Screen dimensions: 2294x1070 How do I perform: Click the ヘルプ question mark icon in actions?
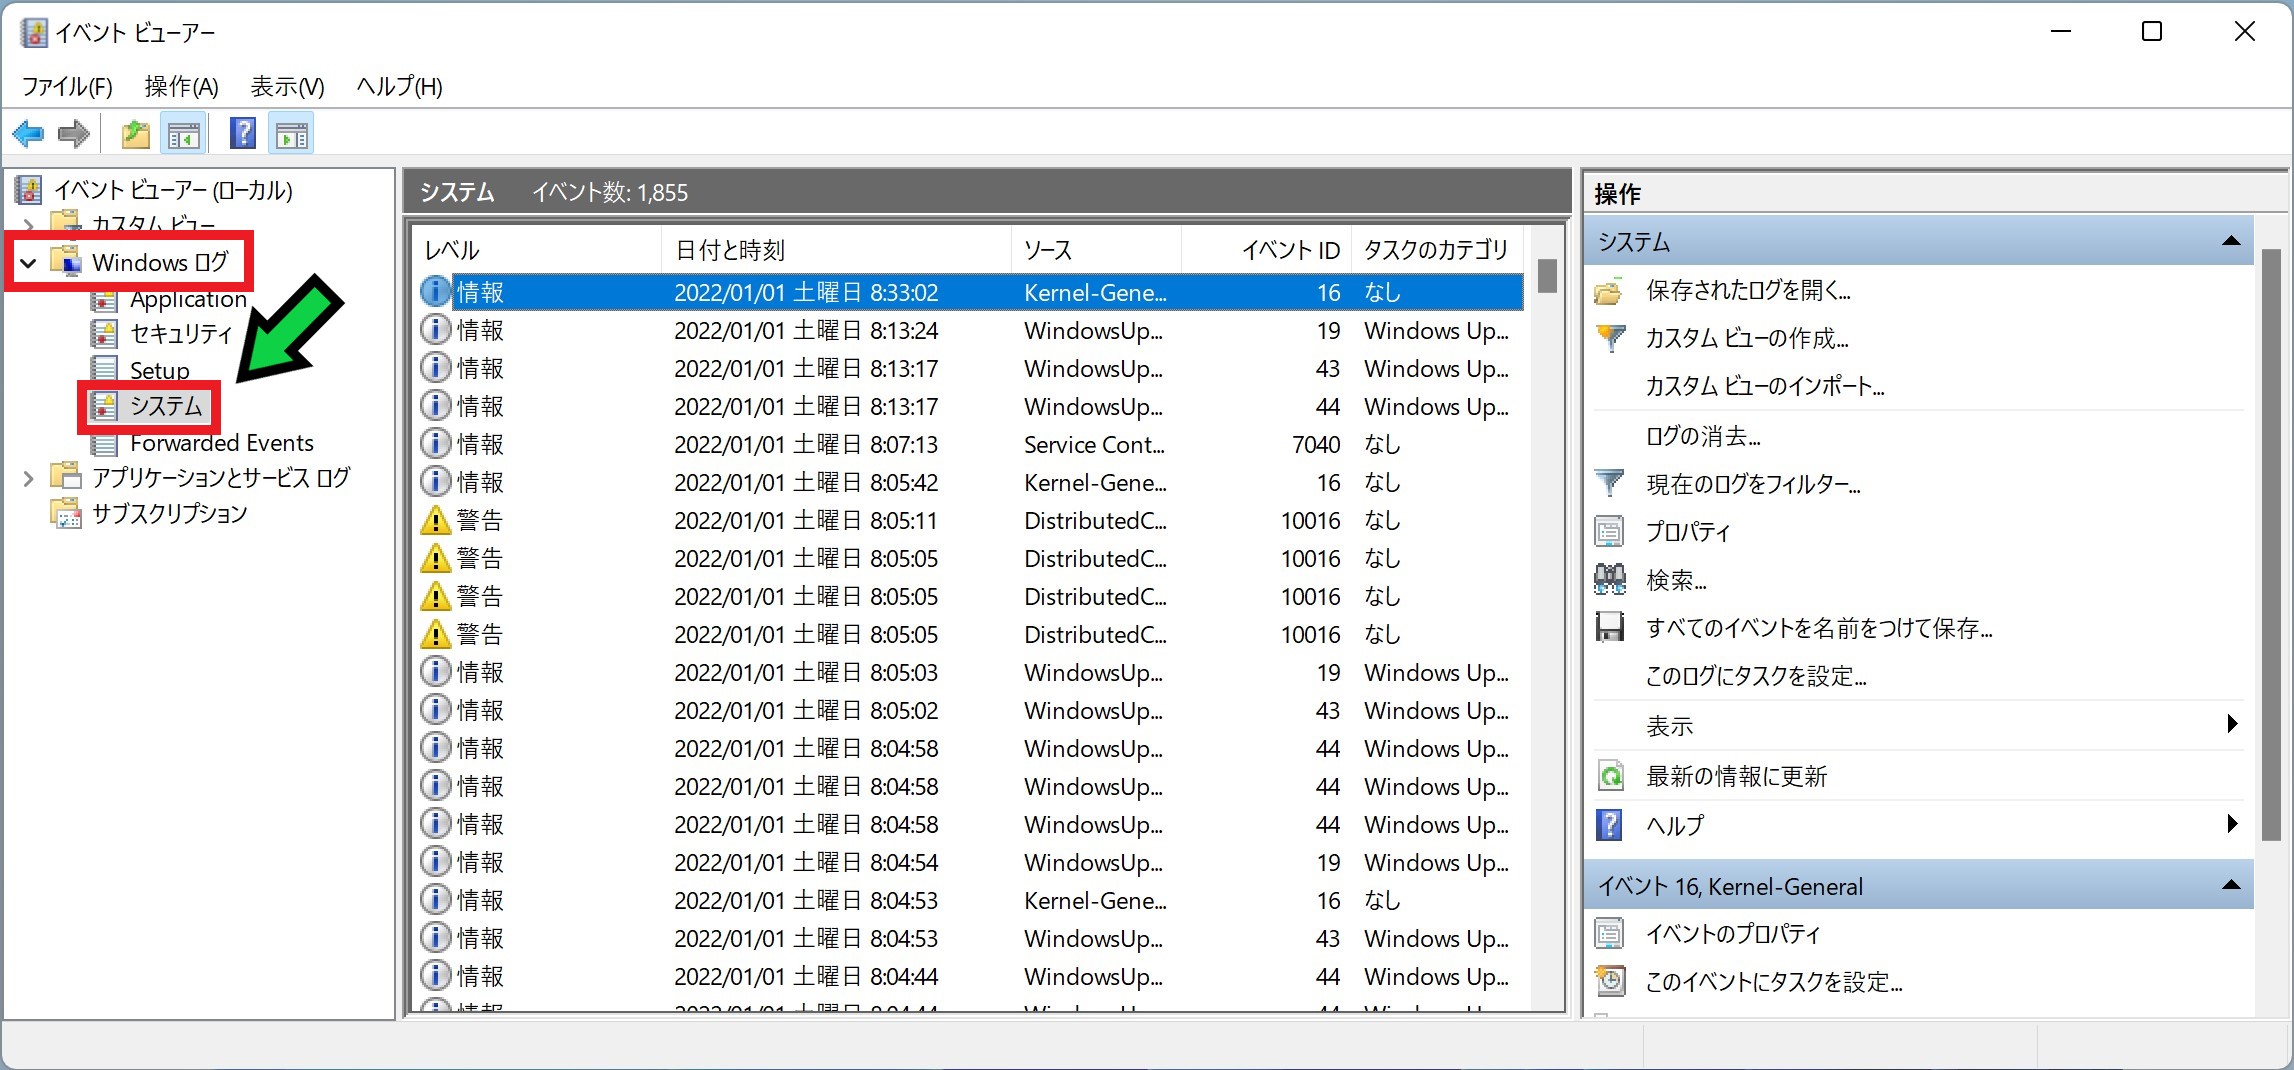pos(1609,825)
